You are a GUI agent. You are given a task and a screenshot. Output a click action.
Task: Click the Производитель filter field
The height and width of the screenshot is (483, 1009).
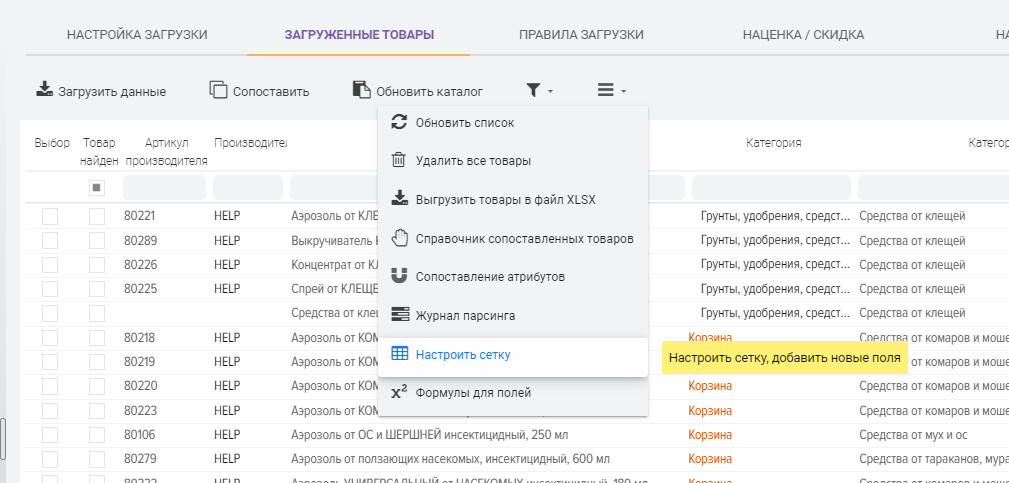[x=248, y=188]
